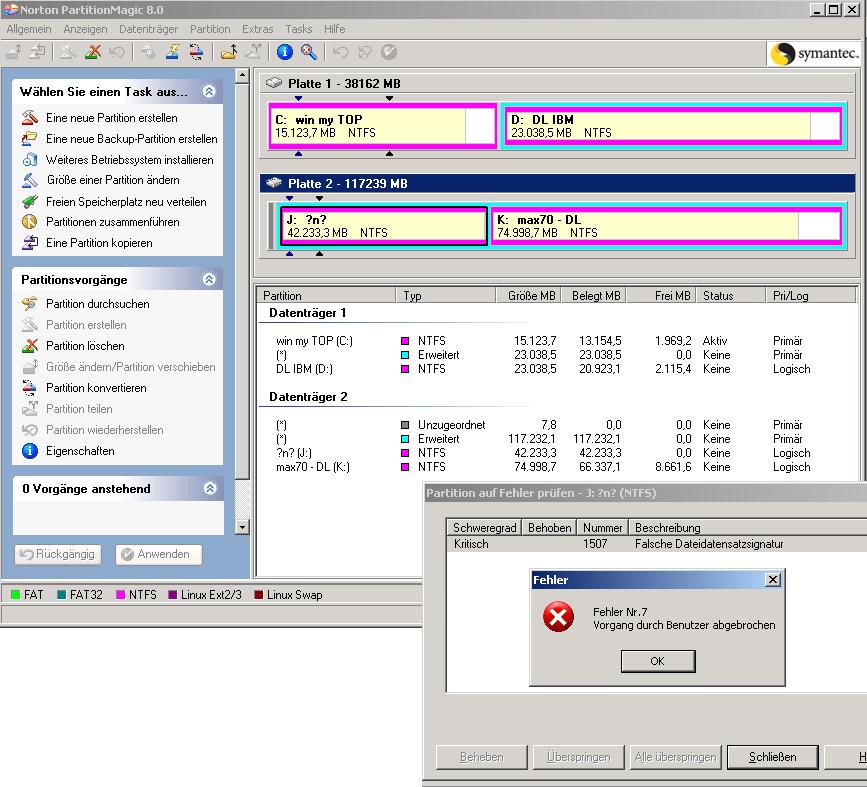Click the Platte 1 disk icon

(x=274, y=83)
